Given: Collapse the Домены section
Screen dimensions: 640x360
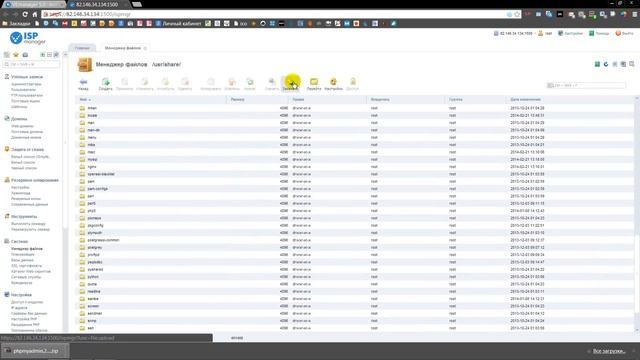Looking at the screenshot, I should (x=19, y=119).
